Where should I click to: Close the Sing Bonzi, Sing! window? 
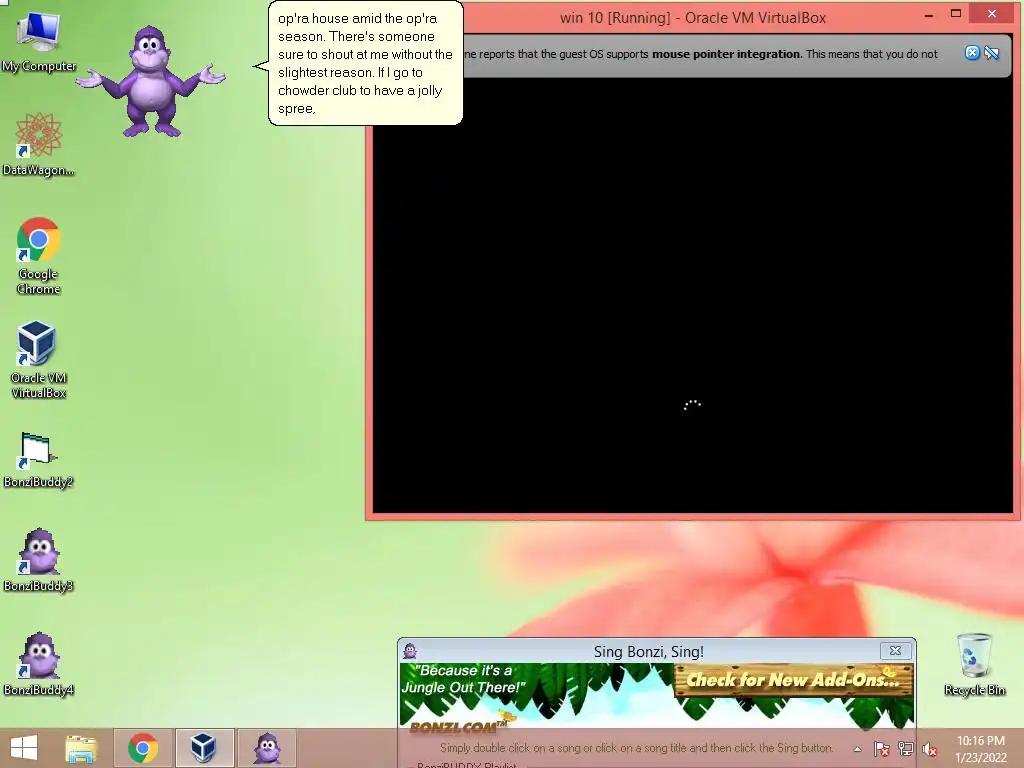point(895,650)
